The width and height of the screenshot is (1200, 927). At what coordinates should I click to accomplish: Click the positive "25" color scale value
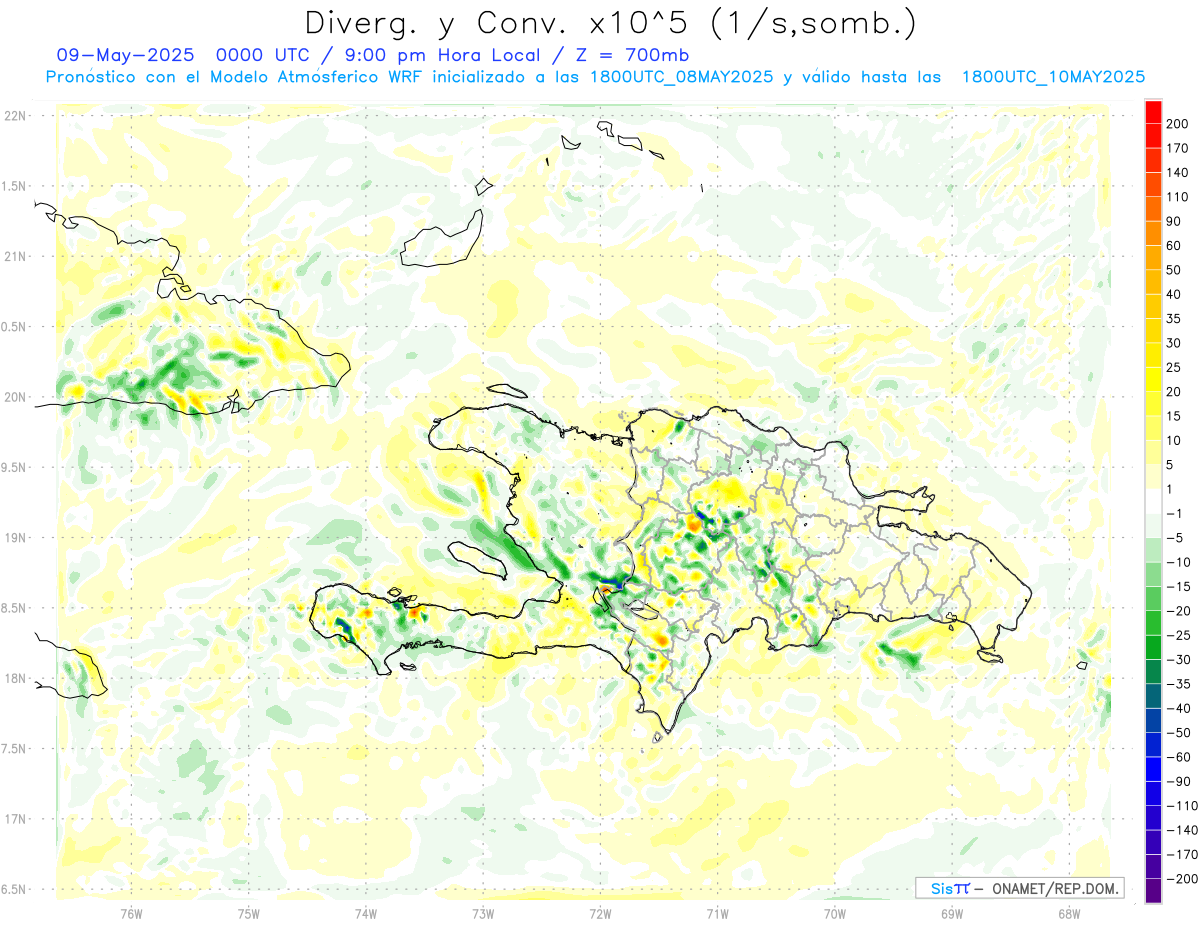(1174, 367)
